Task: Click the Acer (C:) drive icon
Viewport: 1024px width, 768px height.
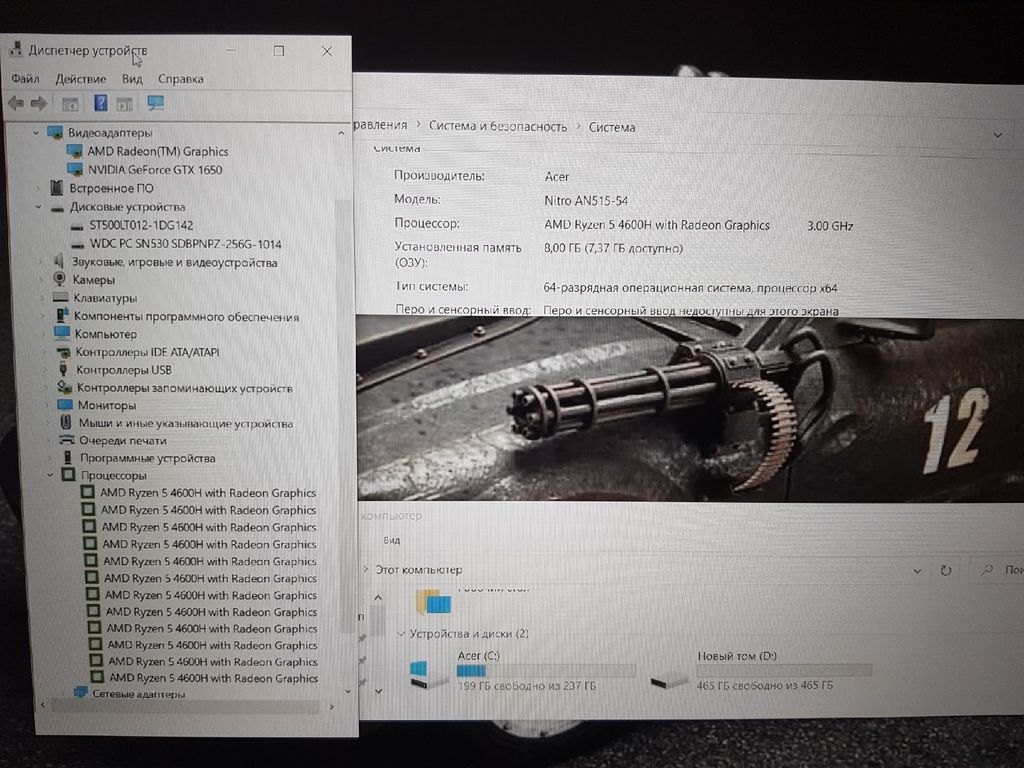Action: [432, 674]
